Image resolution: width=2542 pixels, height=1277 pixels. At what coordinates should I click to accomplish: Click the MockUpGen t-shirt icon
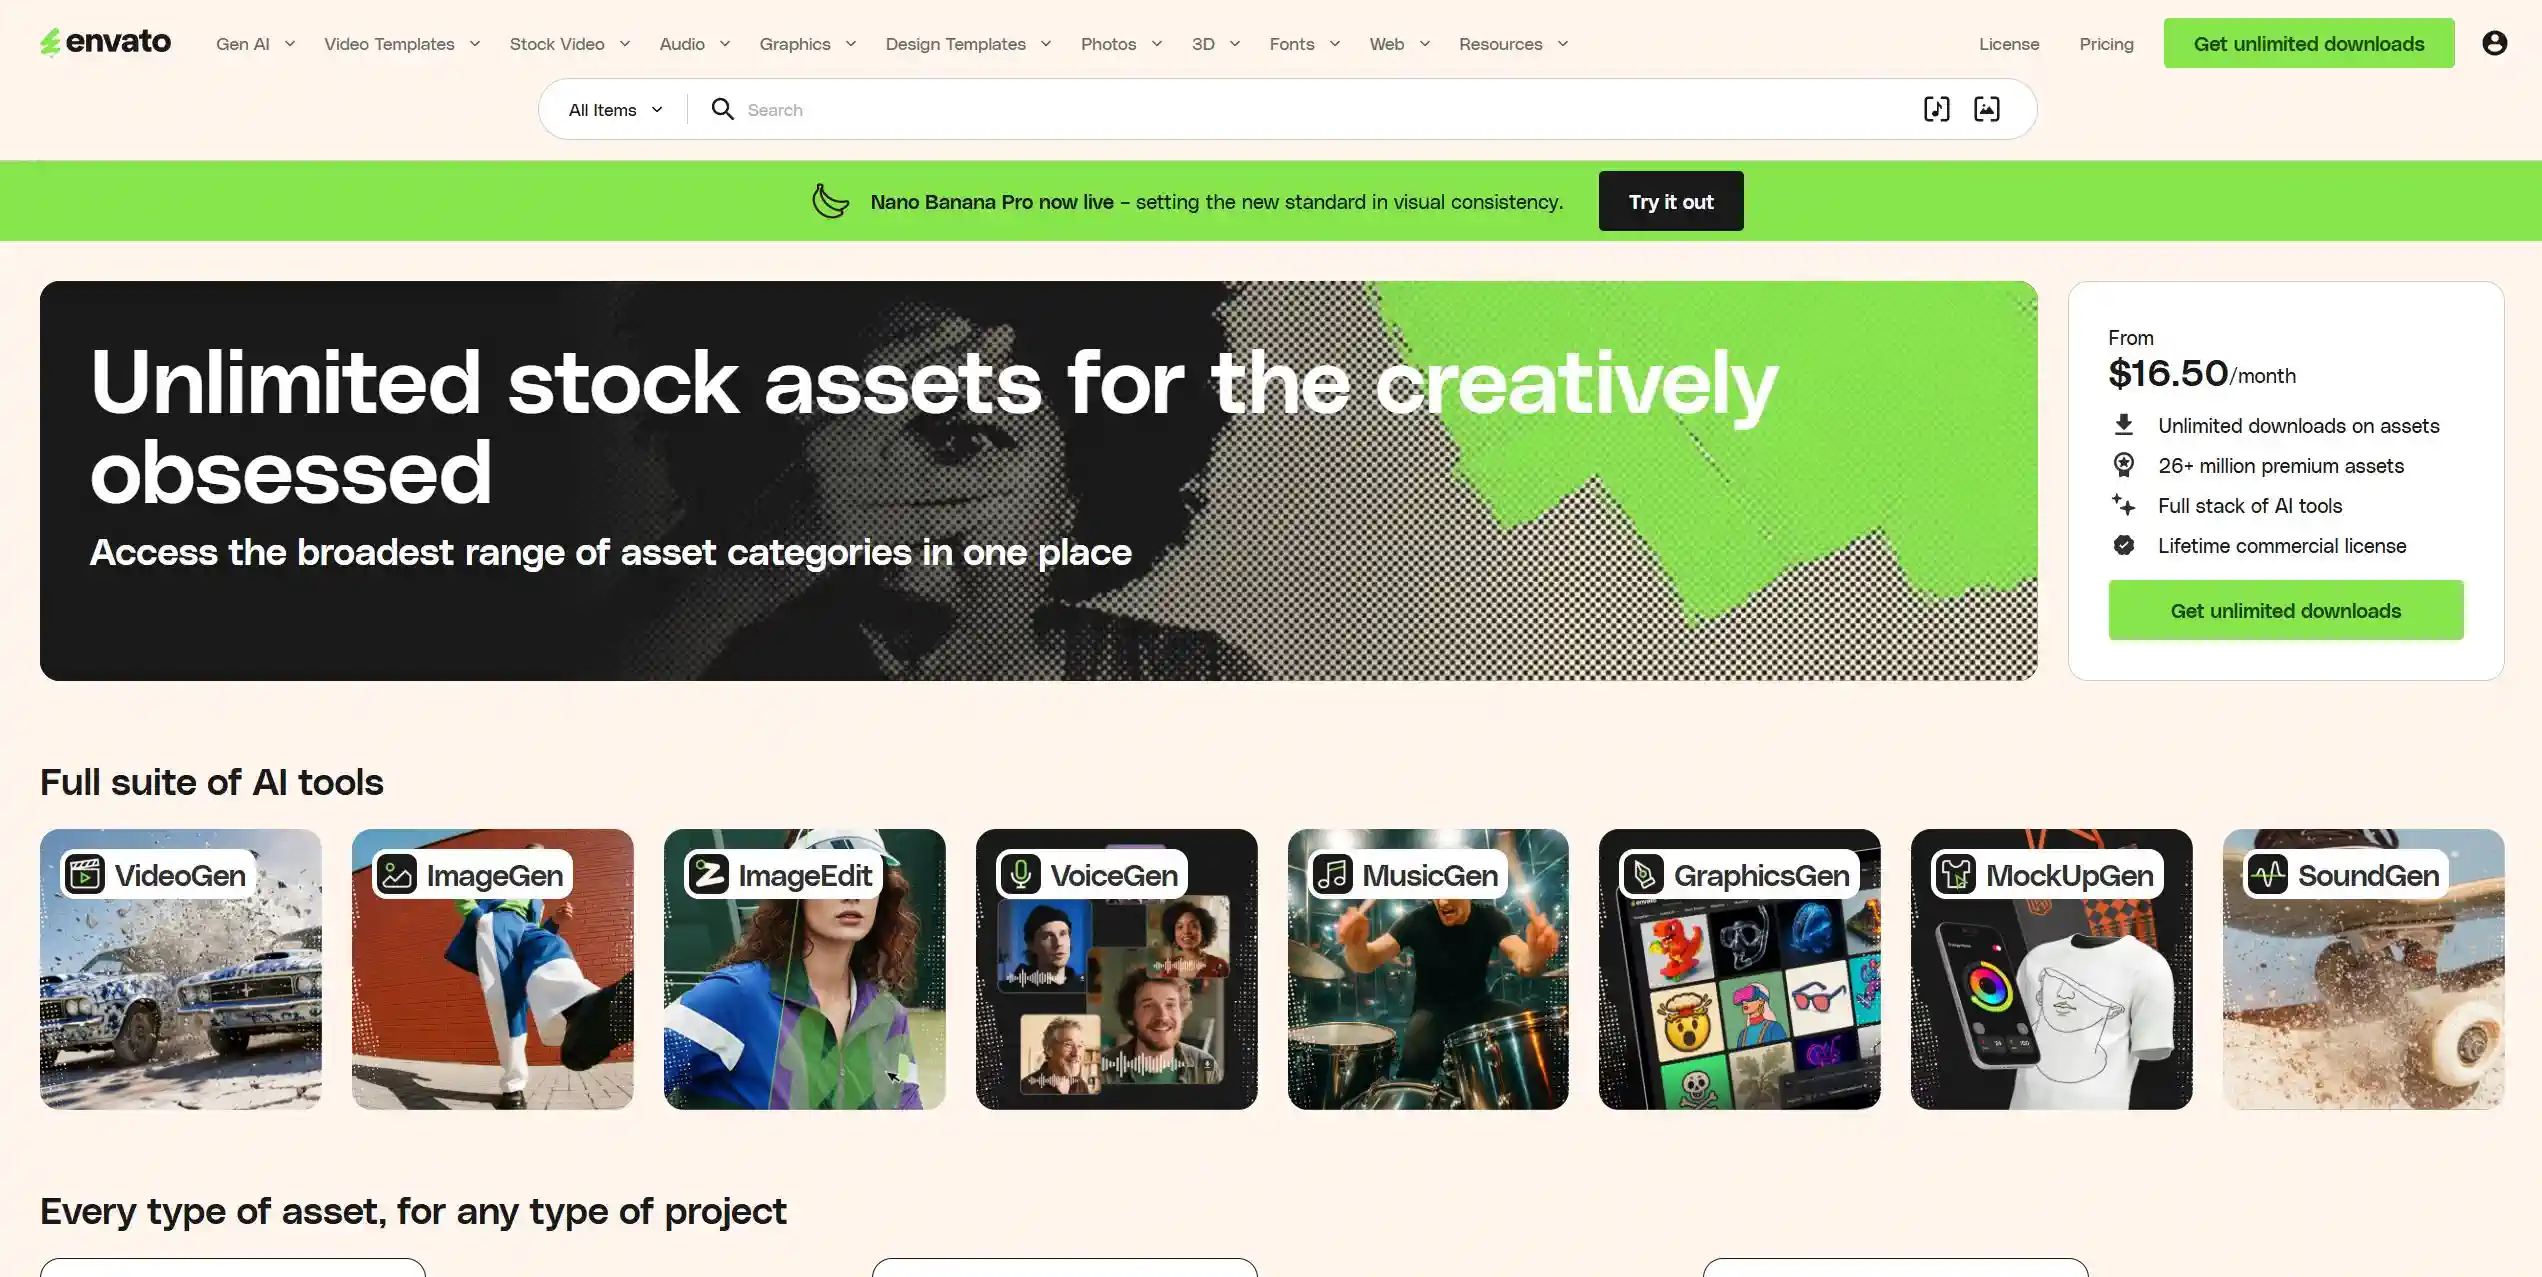(x=1956, y=875)
